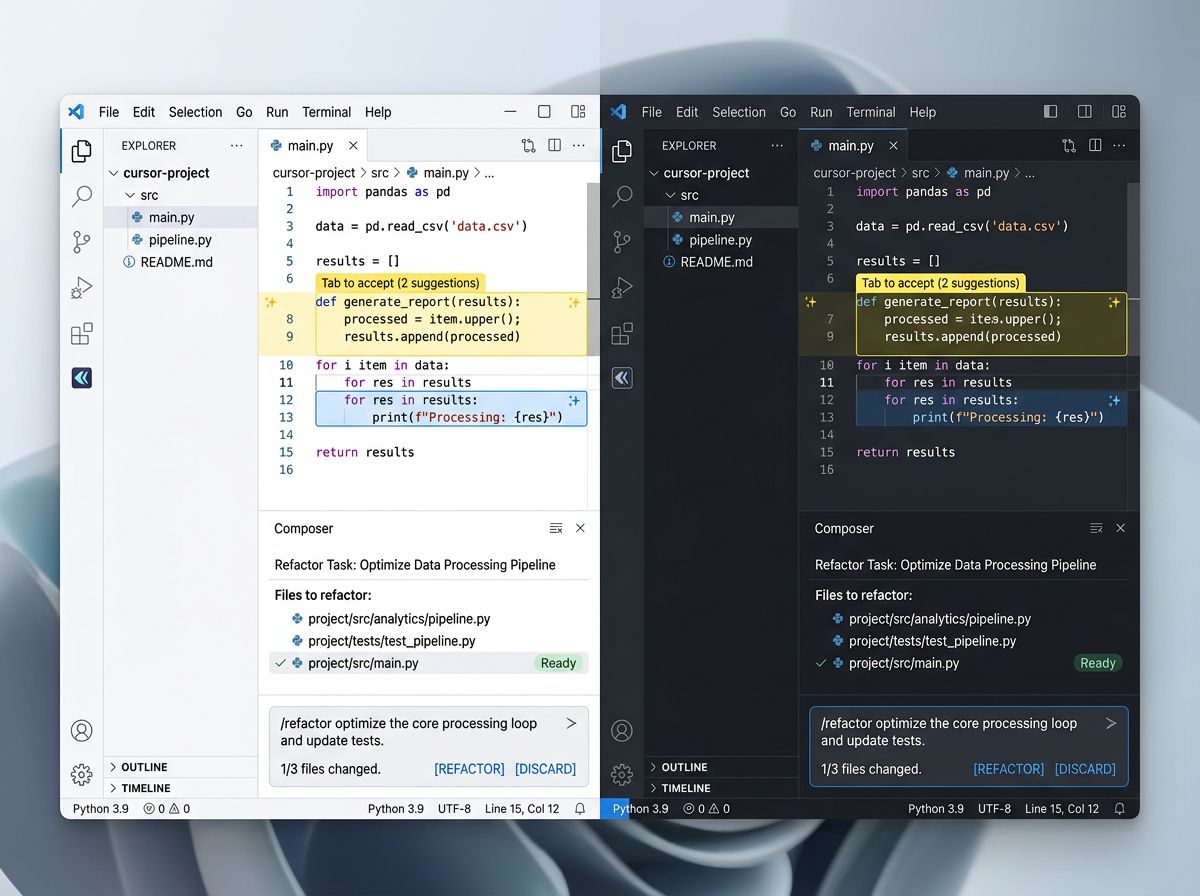The width and height of the screenshot is (1200, 896).
Task: Click [REFACTOR] in light Composer
Action: tap(469, 769)
